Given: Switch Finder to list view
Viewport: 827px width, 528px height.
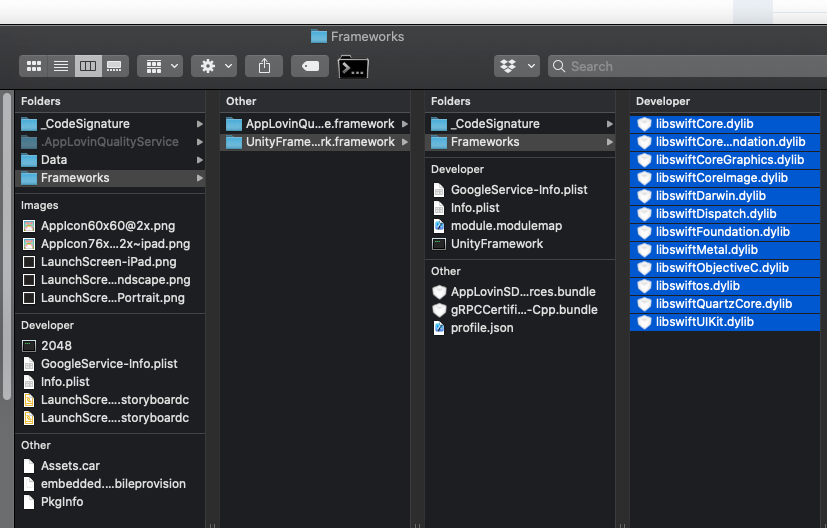Looking at the screenshot, I should 61,66.
